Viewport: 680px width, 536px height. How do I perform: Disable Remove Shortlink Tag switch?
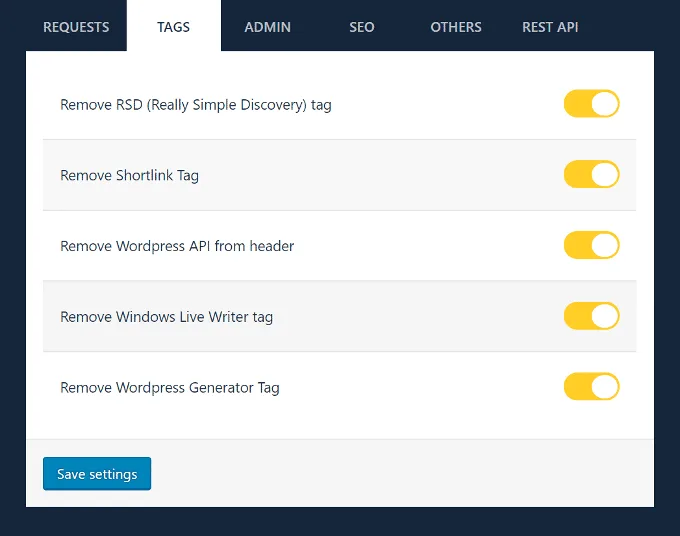pos(592,174)
